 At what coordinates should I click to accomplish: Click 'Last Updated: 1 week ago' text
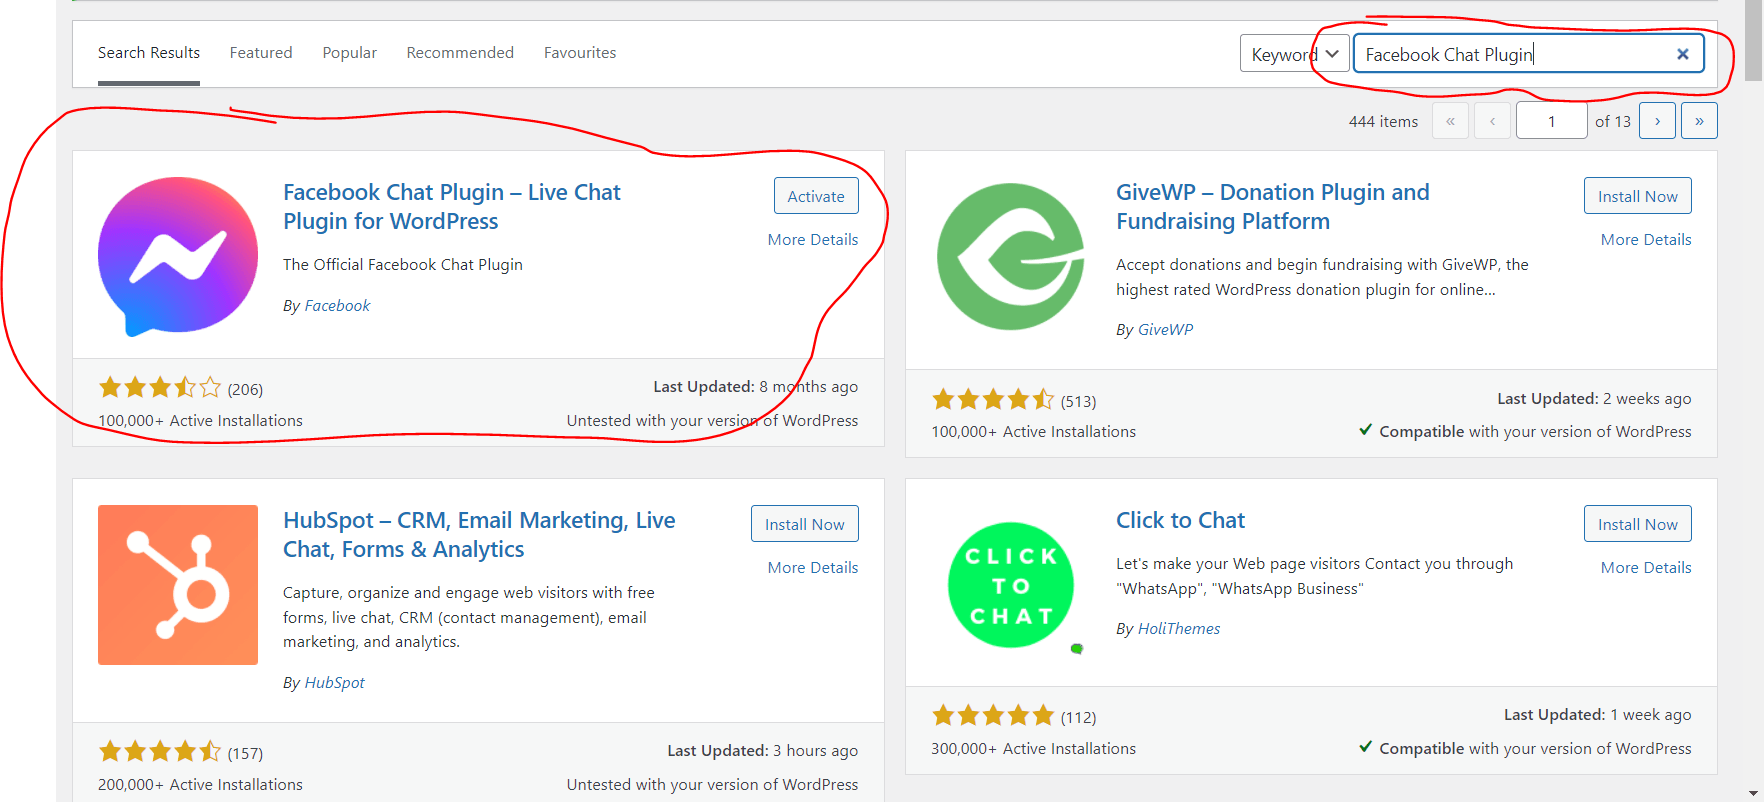[1597, 715]
